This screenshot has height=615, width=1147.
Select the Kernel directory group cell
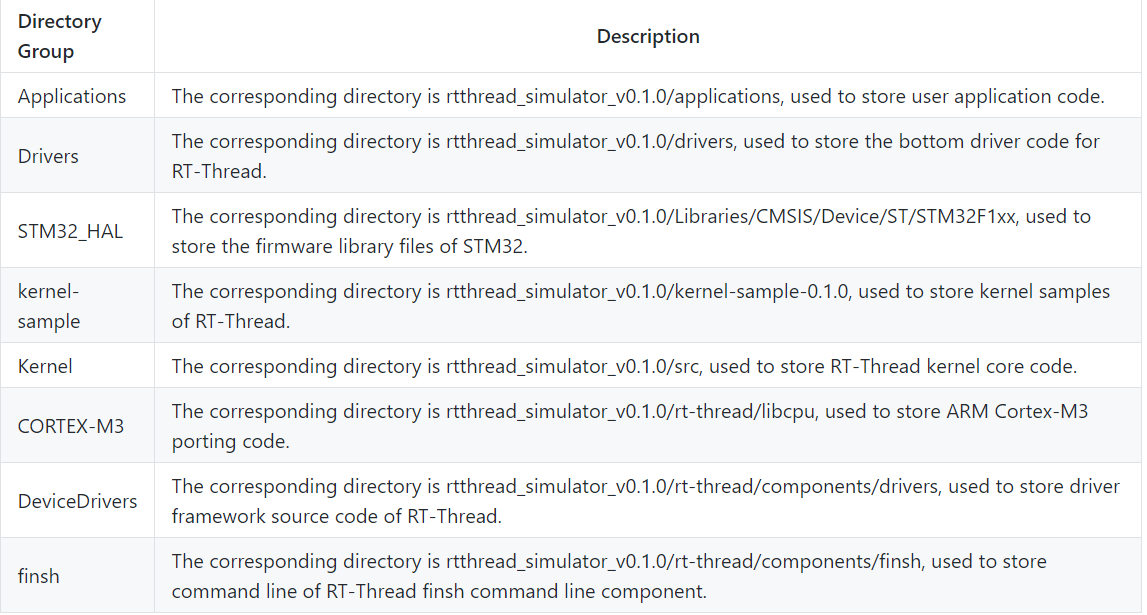click(x=45, y=367)
